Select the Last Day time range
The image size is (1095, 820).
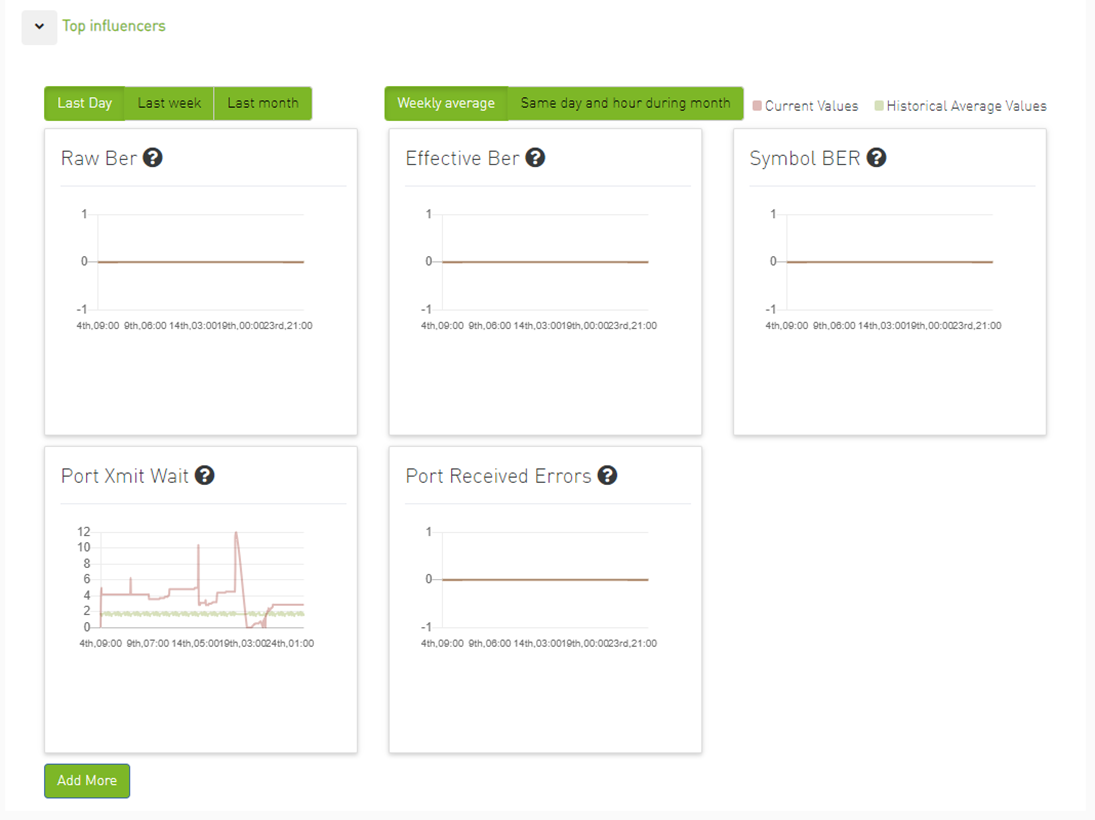pyautogui.click(x=84, y=103)
